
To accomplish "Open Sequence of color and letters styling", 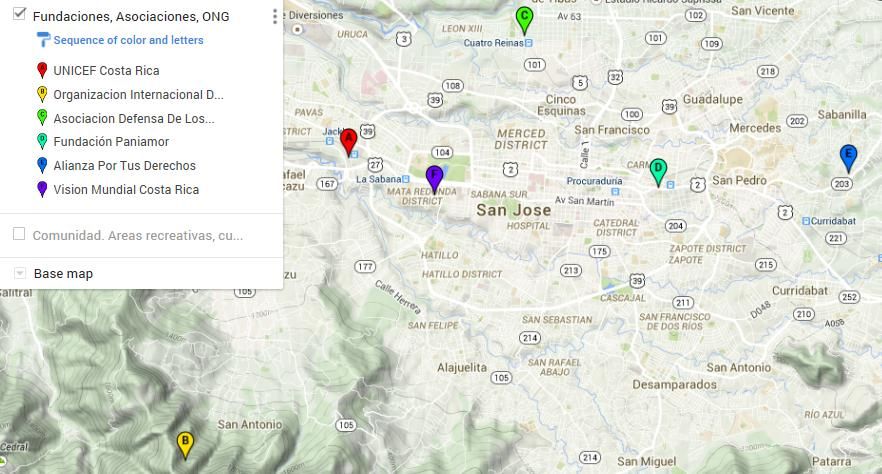I will click(128, 41).
